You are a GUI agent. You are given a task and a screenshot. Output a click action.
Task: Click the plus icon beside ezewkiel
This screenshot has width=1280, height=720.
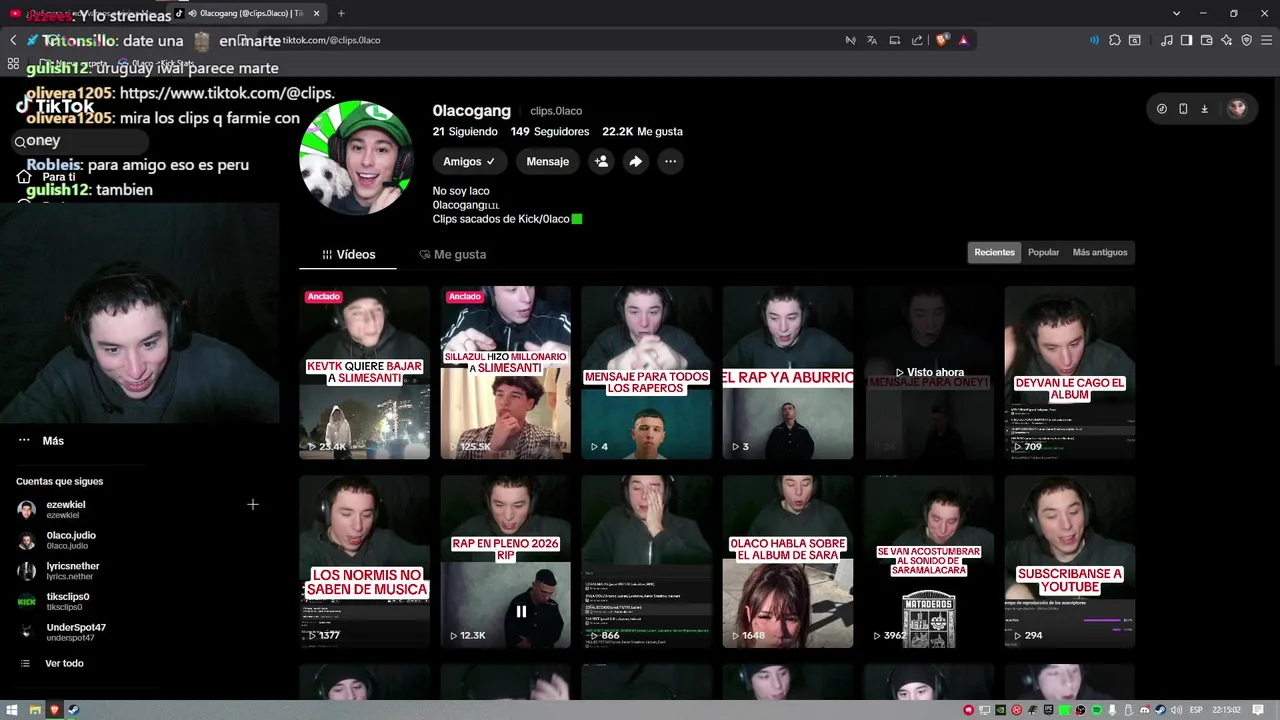point(253,505)
